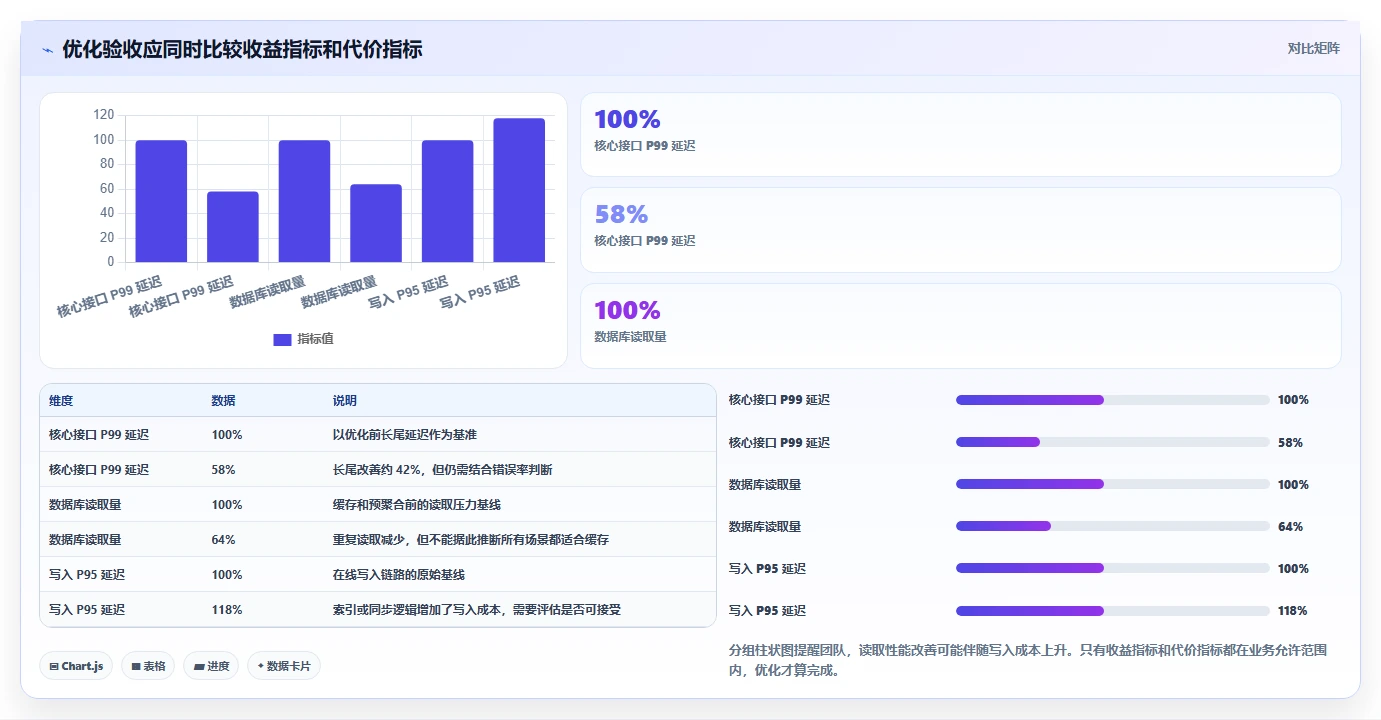Open the 58% 核心接口 P99 延迟 data card

coord(960,230)
